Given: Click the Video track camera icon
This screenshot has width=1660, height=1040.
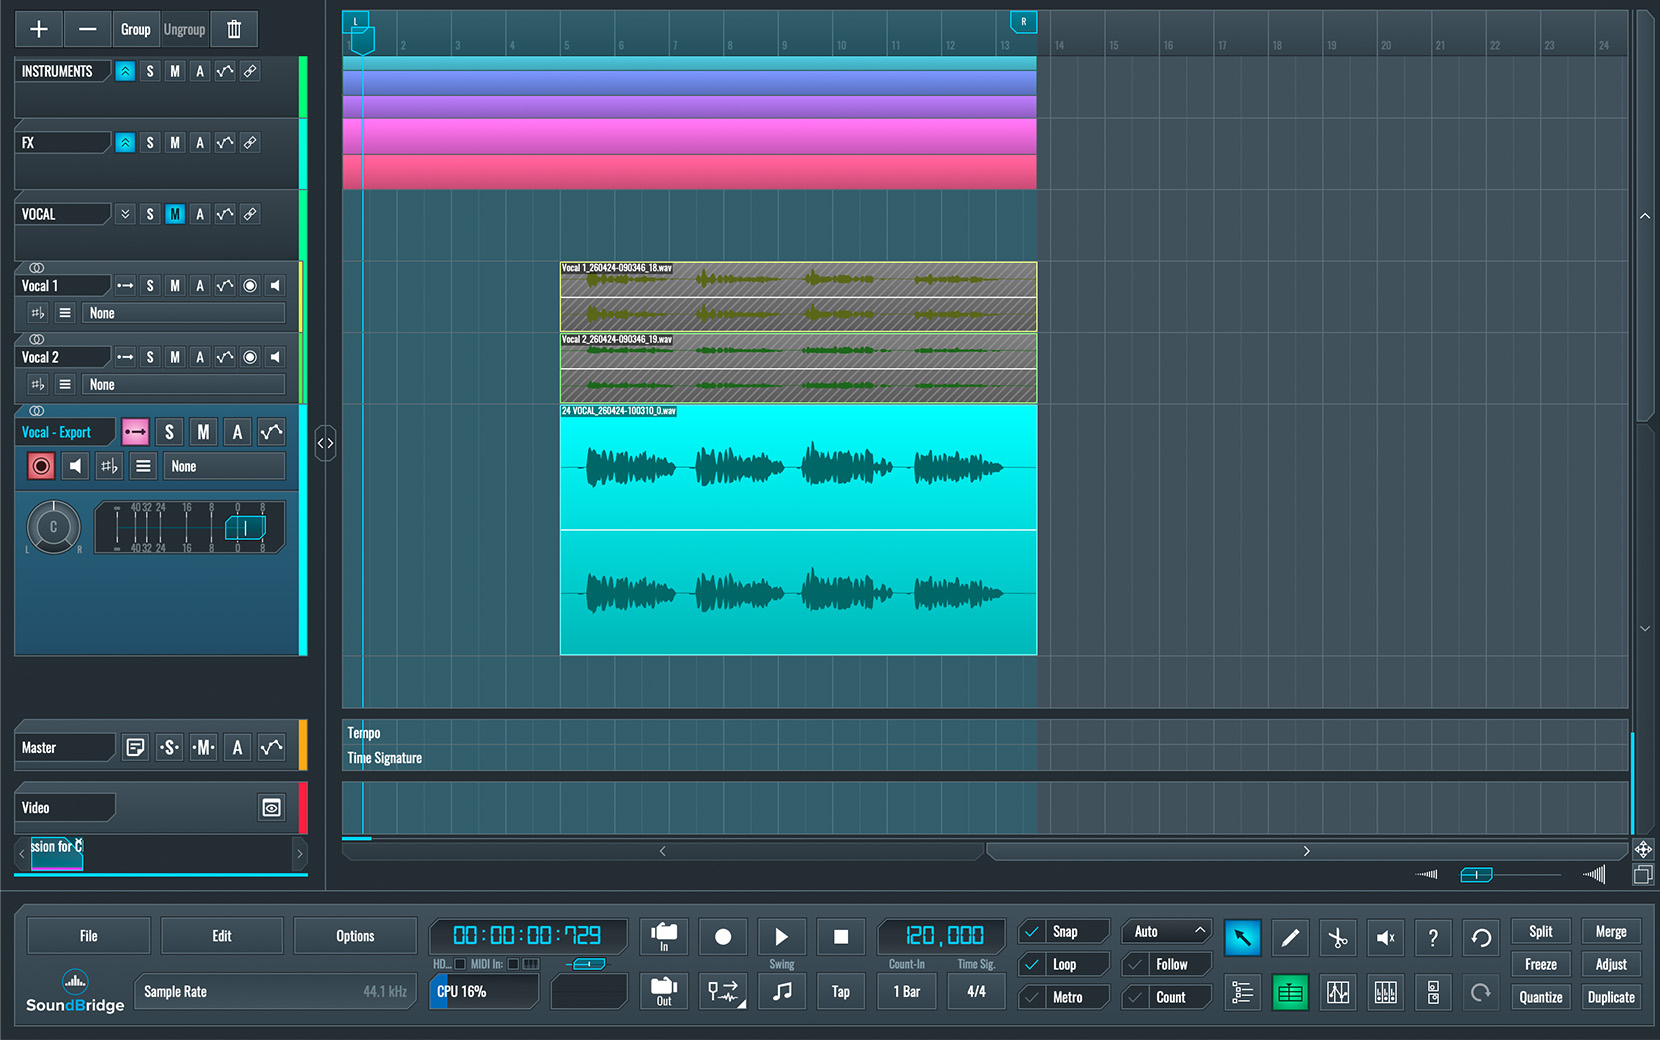Looking at the screenshot, I should pyautogui.click(x=271, y=808).
